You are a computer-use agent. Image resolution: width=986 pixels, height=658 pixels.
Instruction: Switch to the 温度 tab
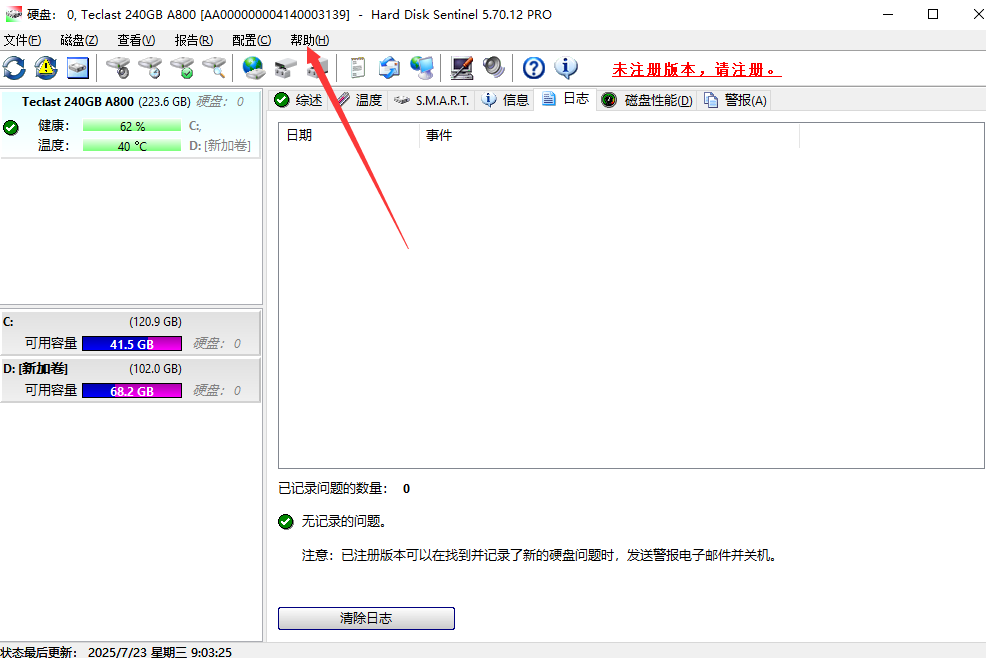(359, 100)
